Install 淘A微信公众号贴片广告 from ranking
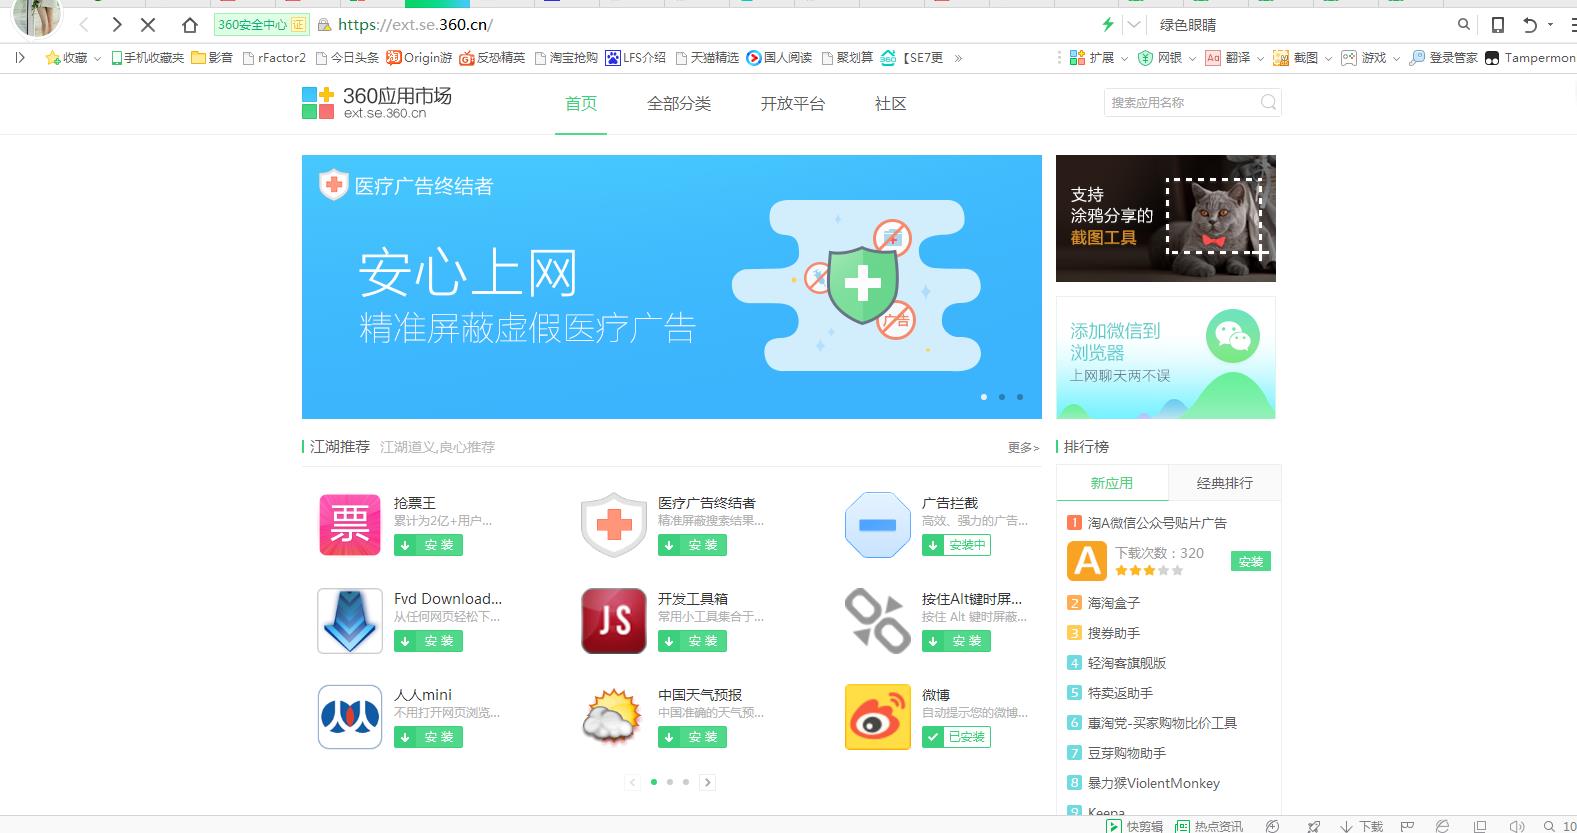 (x=1251, y=562)
